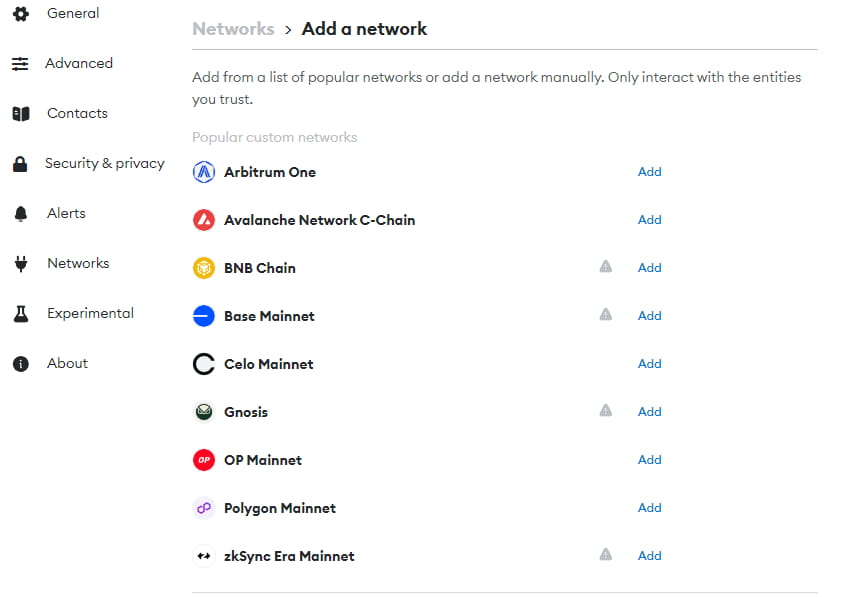Click the warning icon next to Gnosis
841x597 pixels.
605,411
